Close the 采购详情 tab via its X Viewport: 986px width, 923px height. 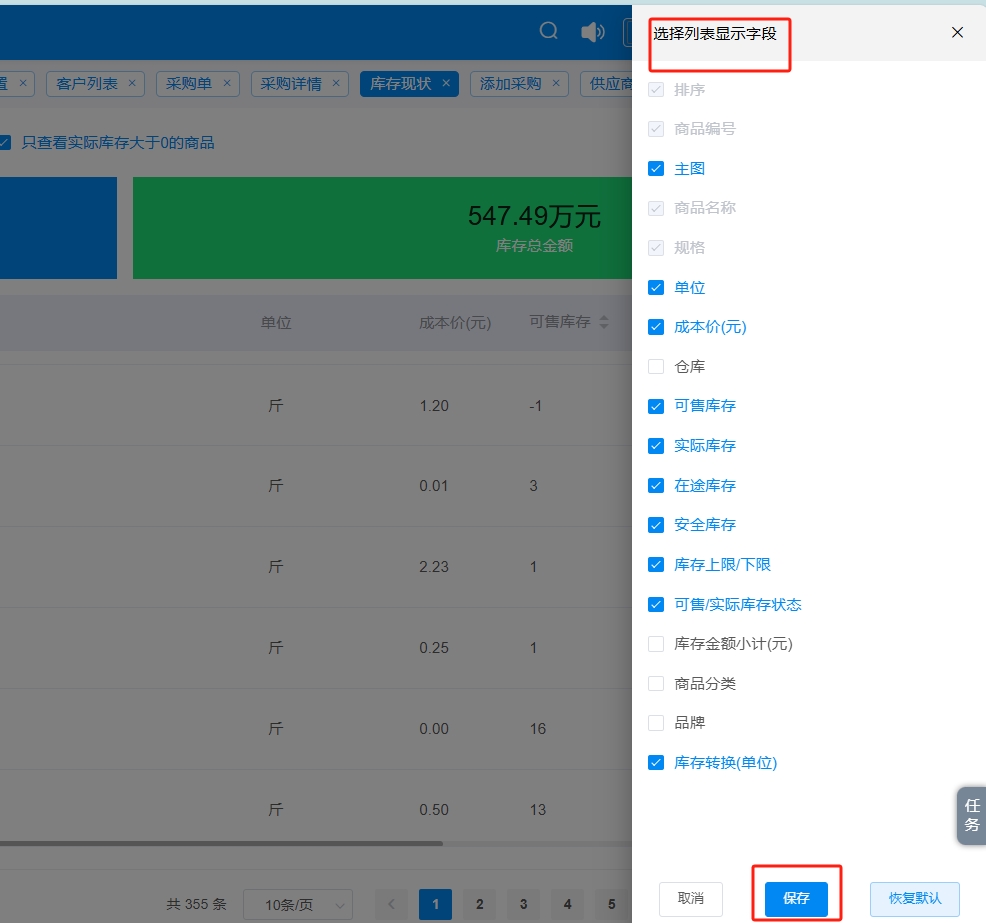click(336, 83)
